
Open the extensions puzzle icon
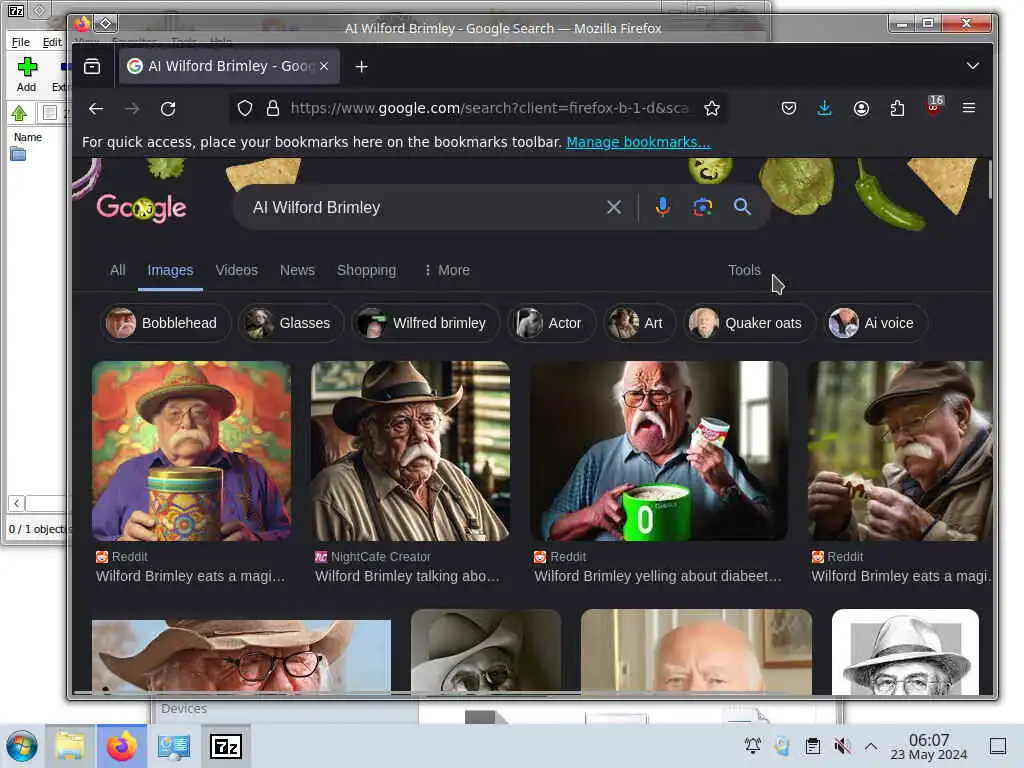[897, 108]
